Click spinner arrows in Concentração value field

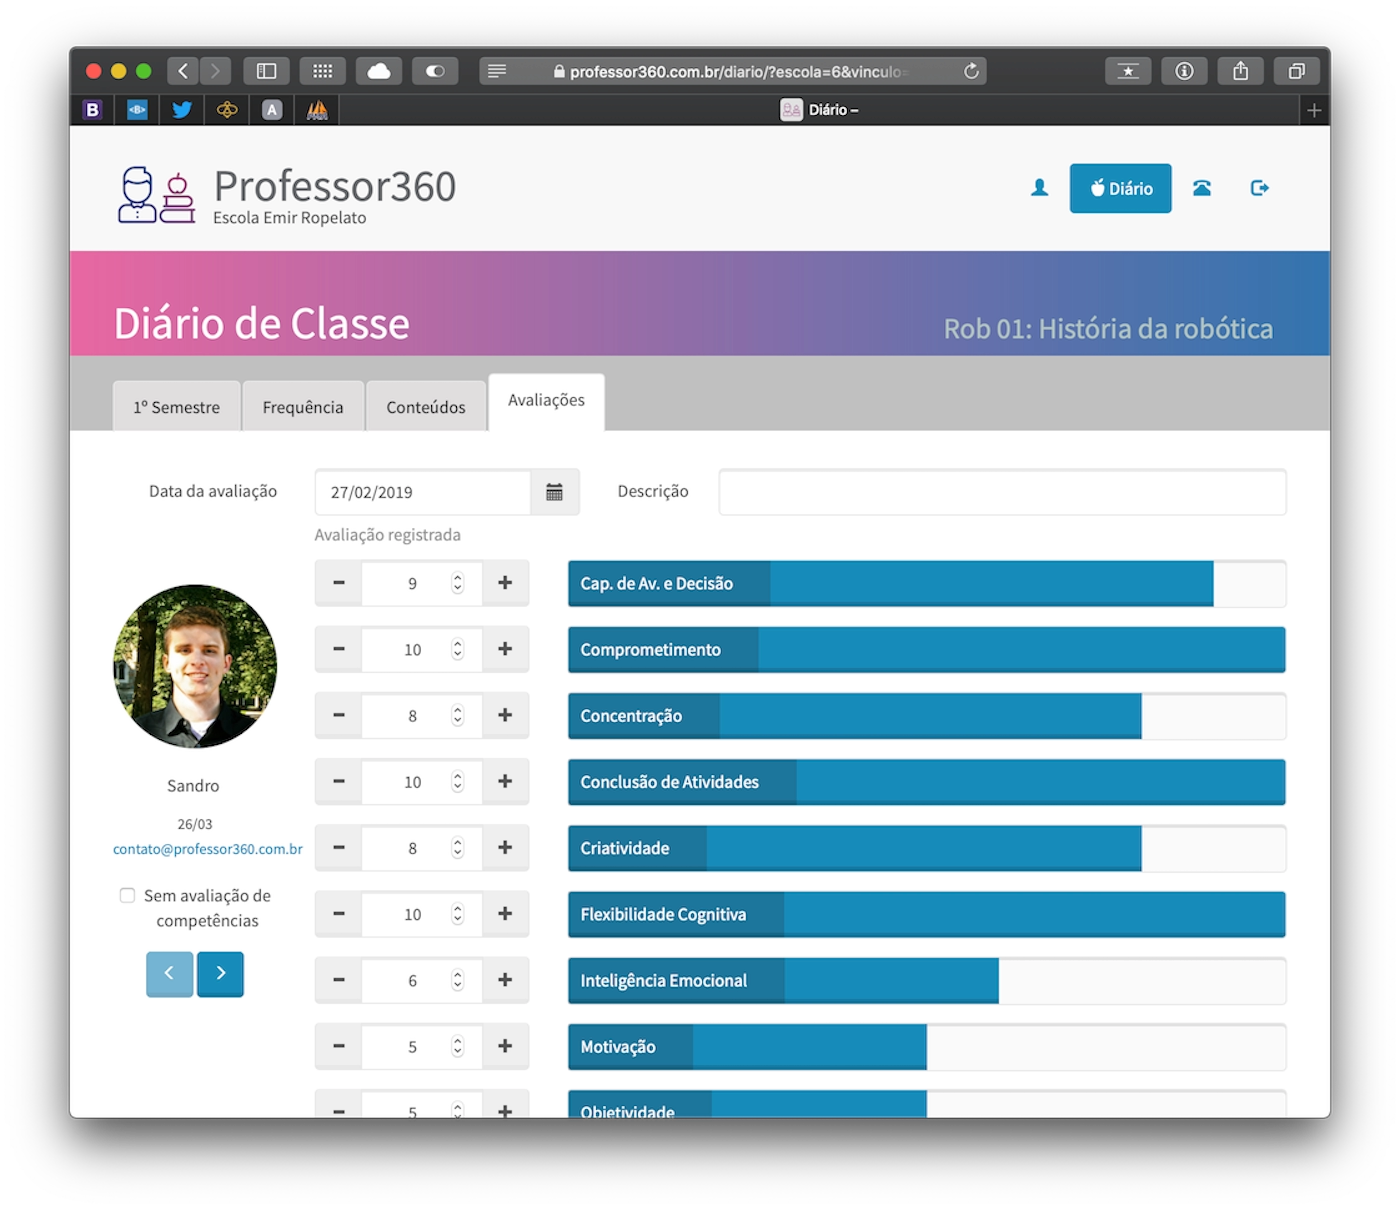coord(457,716)
